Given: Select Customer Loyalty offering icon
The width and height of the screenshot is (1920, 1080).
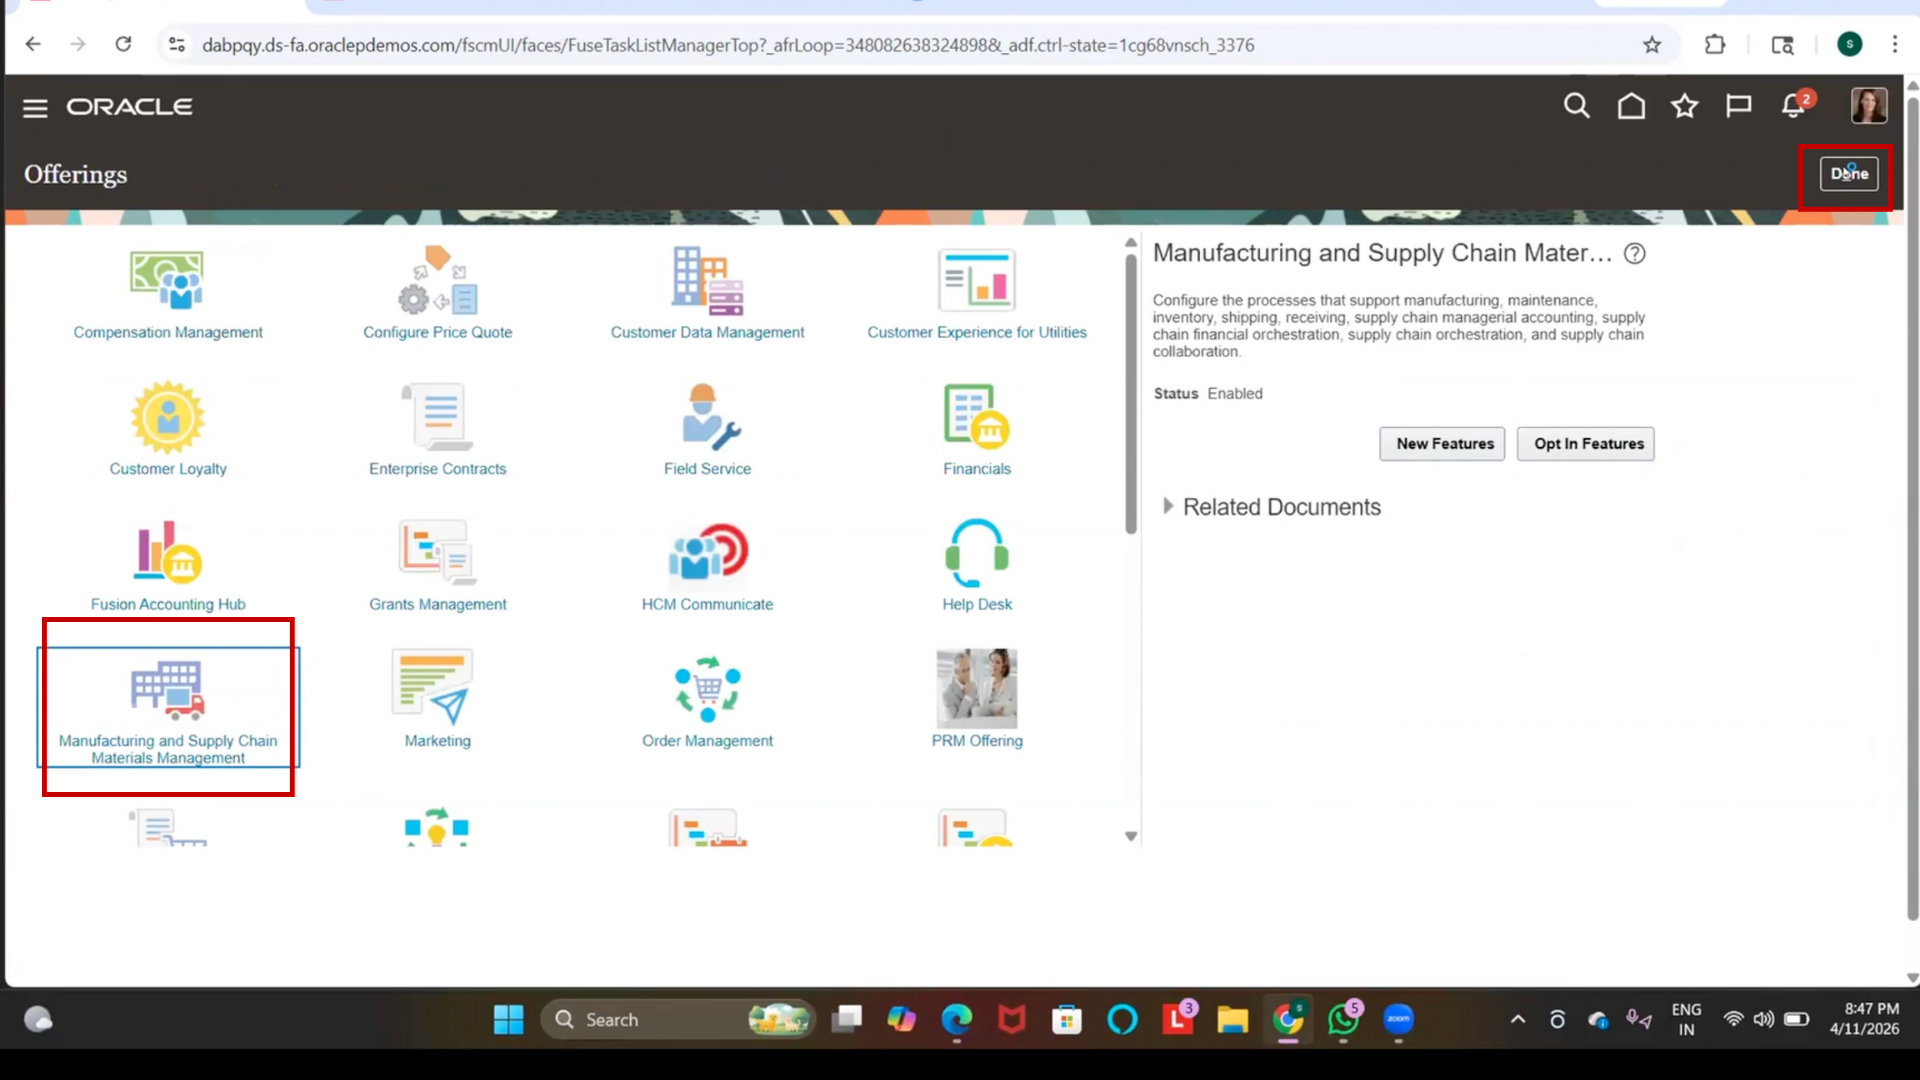Looking at the screenshot, I should 168,417.
